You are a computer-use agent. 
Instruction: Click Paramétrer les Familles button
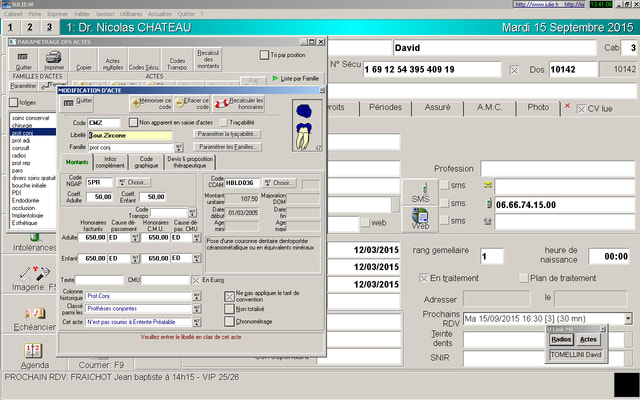[x=226, y=147]
